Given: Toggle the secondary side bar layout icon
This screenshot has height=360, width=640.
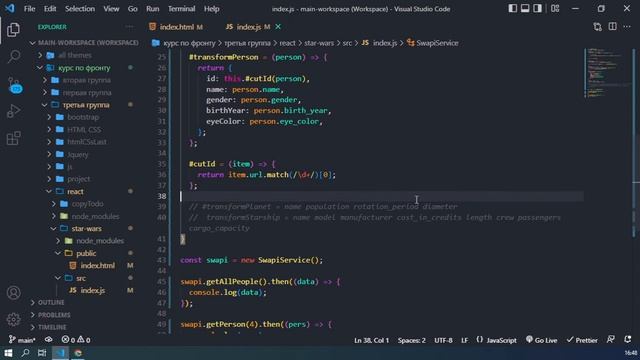Looking at the screenshot, I should (538, 9).
